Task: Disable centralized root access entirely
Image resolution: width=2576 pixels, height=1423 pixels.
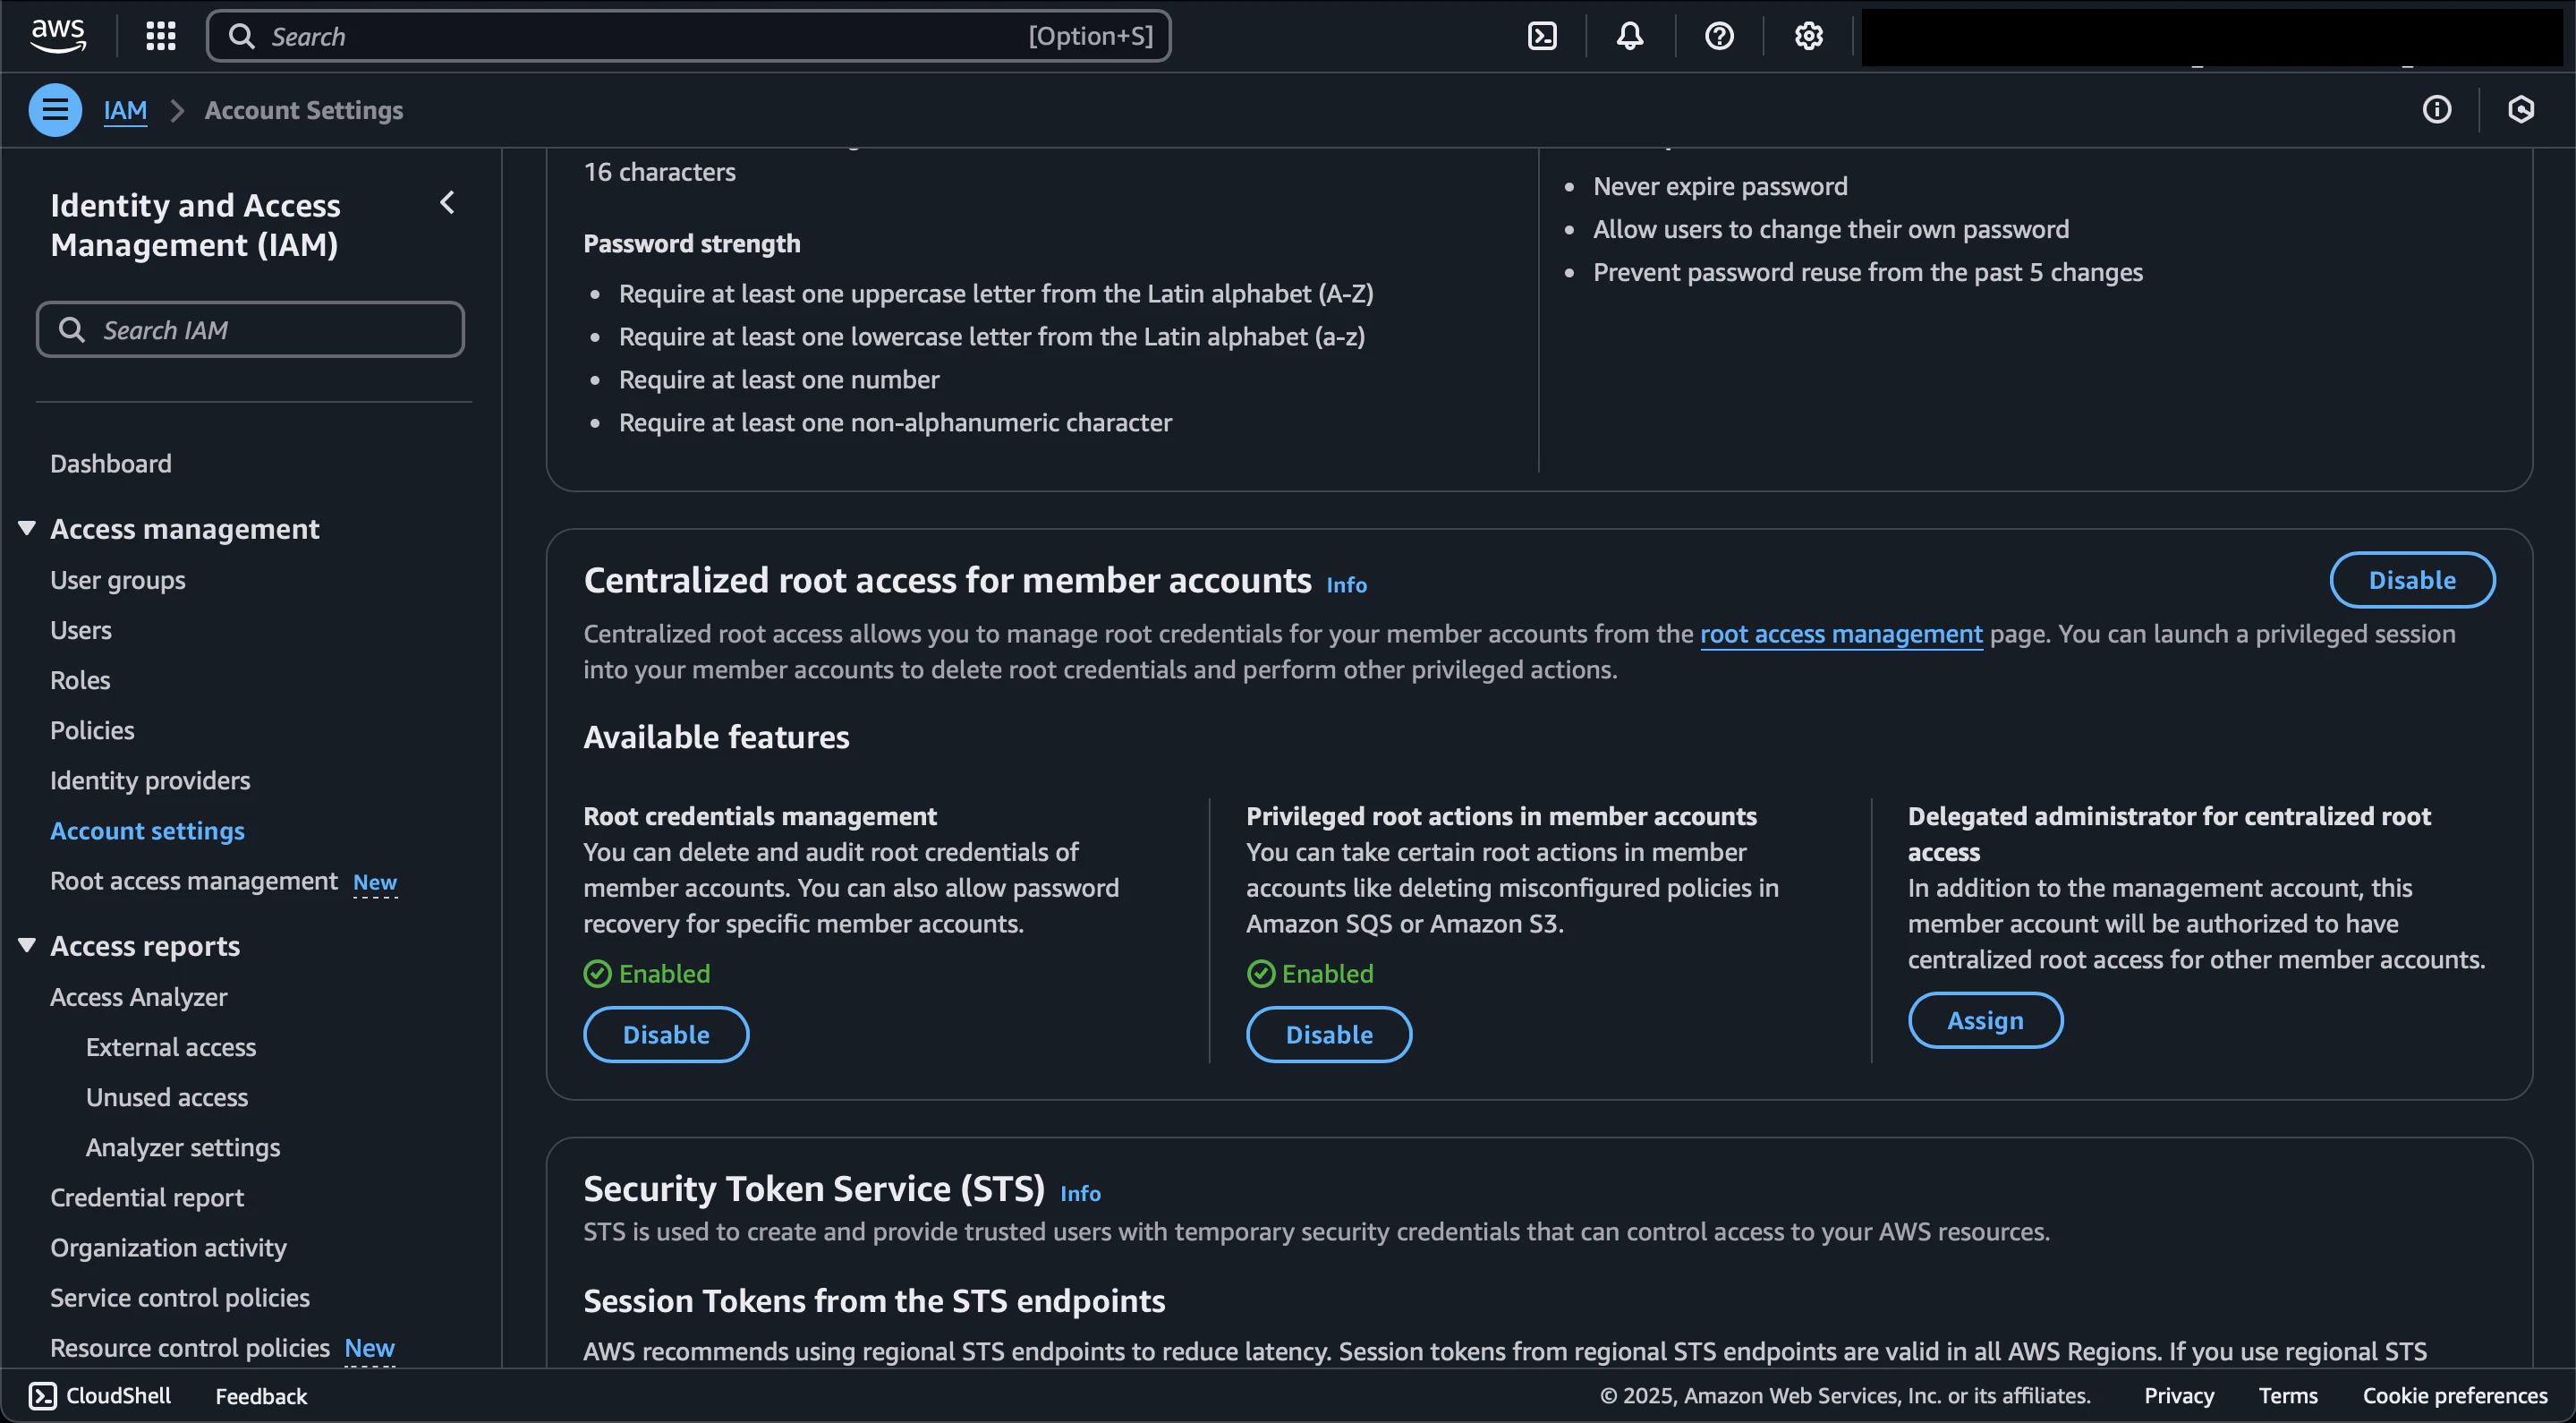Action: [2411, 580]
